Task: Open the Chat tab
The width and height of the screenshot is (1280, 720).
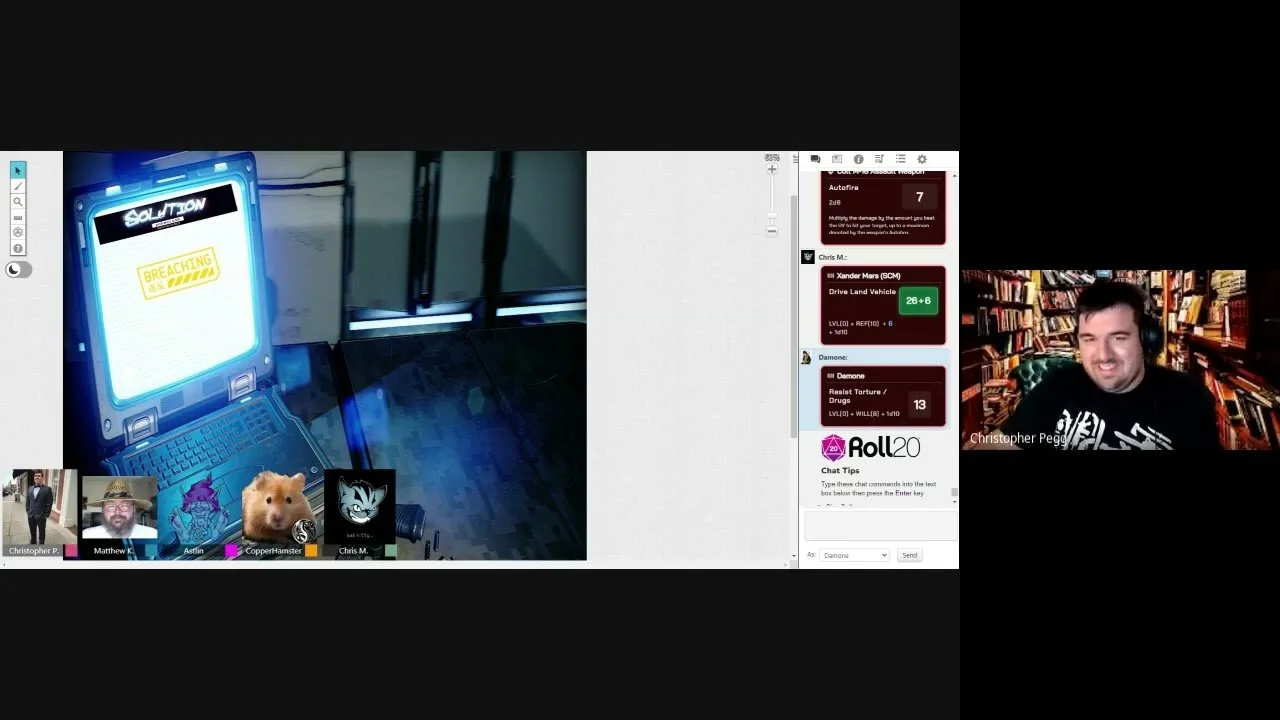Action: point(816,159)
